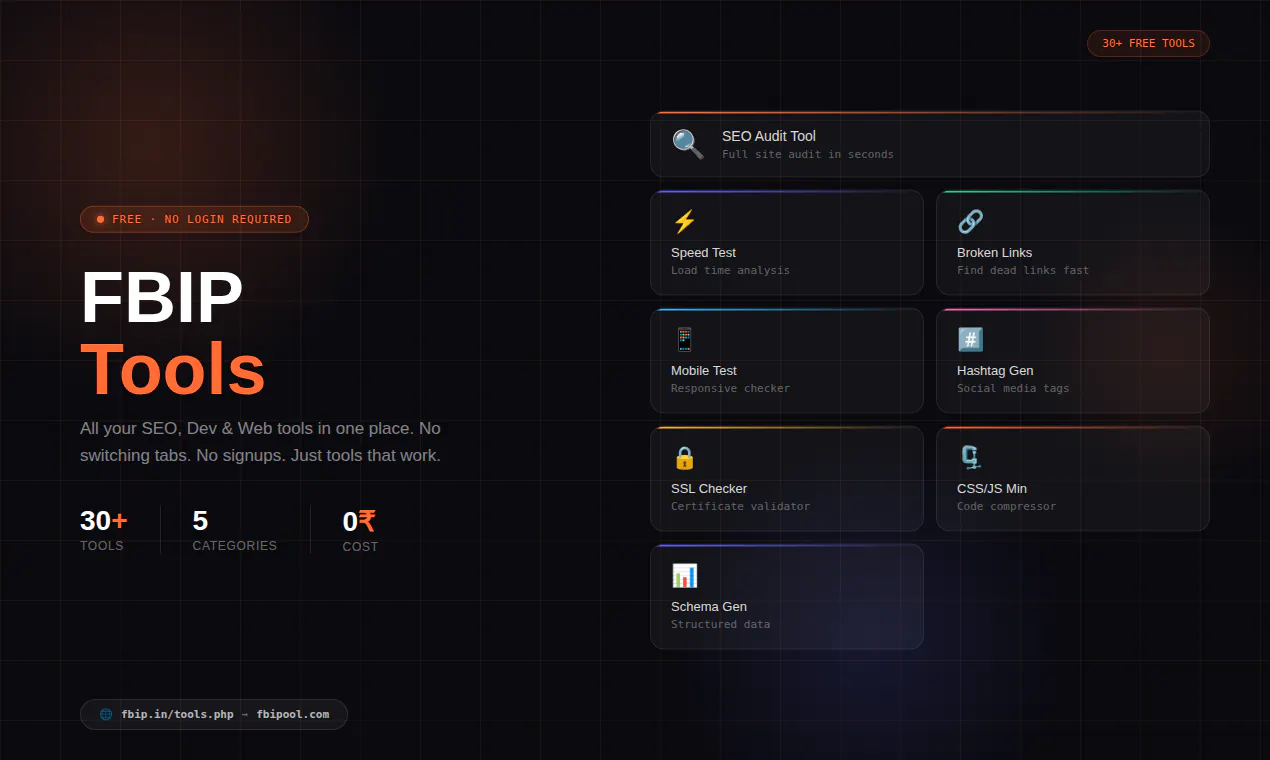The image size is (1270, 760).
Task: Click the phone Mobile Test icon
Action: (x=684, y=339)
